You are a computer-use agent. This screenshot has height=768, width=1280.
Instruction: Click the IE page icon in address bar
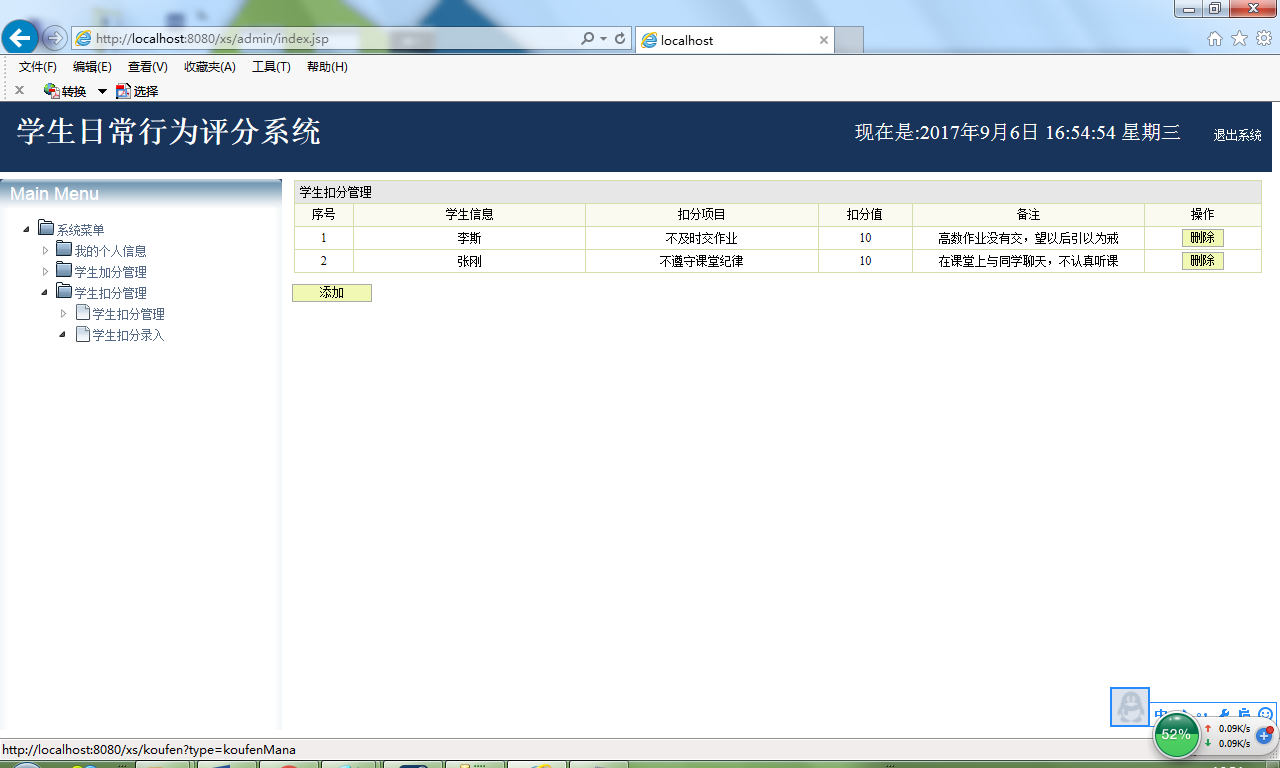[84, 39]
